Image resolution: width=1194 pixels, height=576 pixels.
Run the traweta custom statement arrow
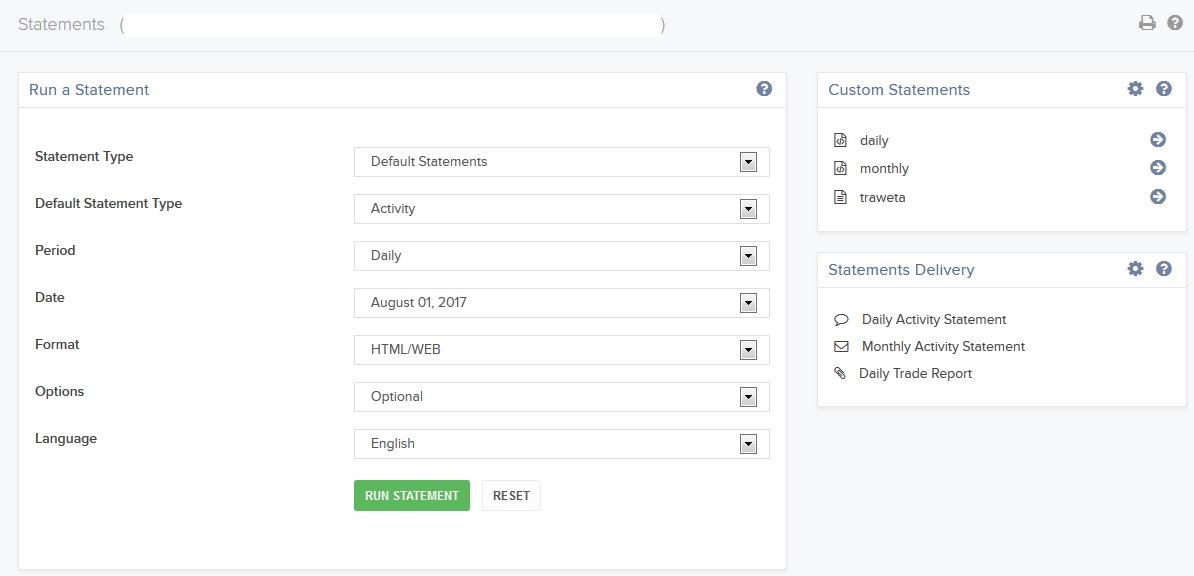(x=1158, y=197)
